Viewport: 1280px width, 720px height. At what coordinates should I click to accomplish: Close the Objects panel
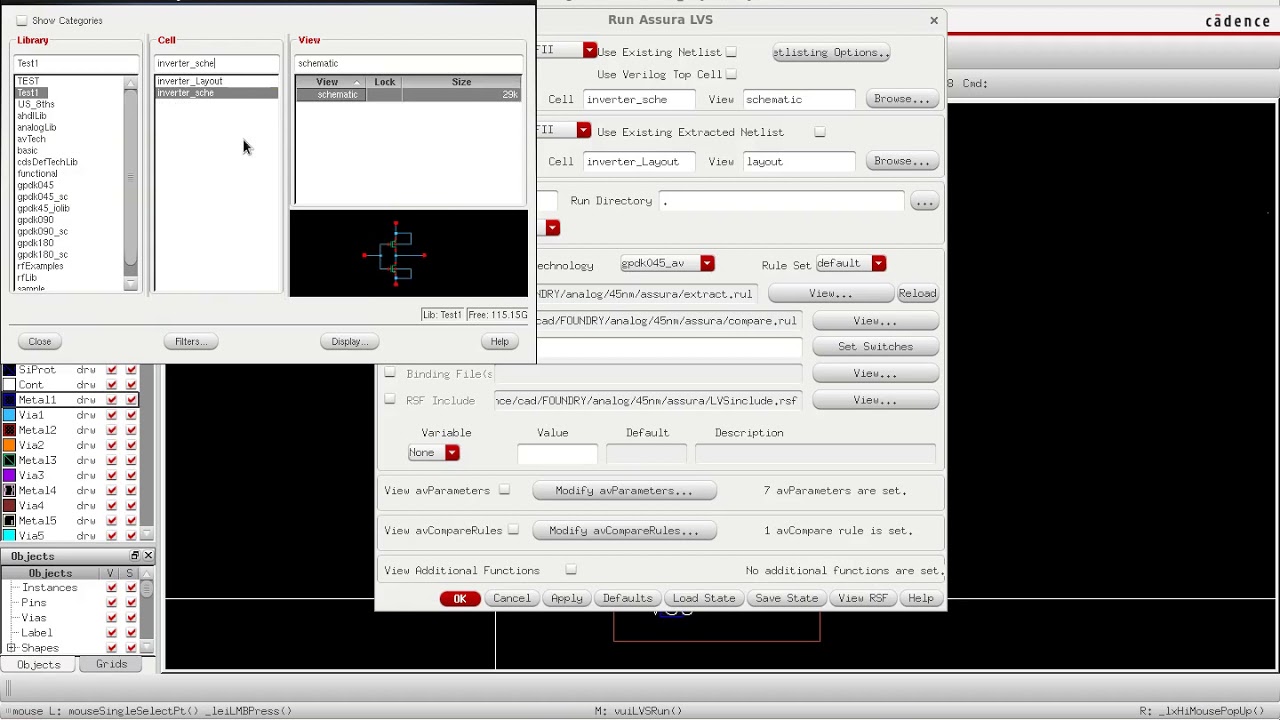click(148, 556)
